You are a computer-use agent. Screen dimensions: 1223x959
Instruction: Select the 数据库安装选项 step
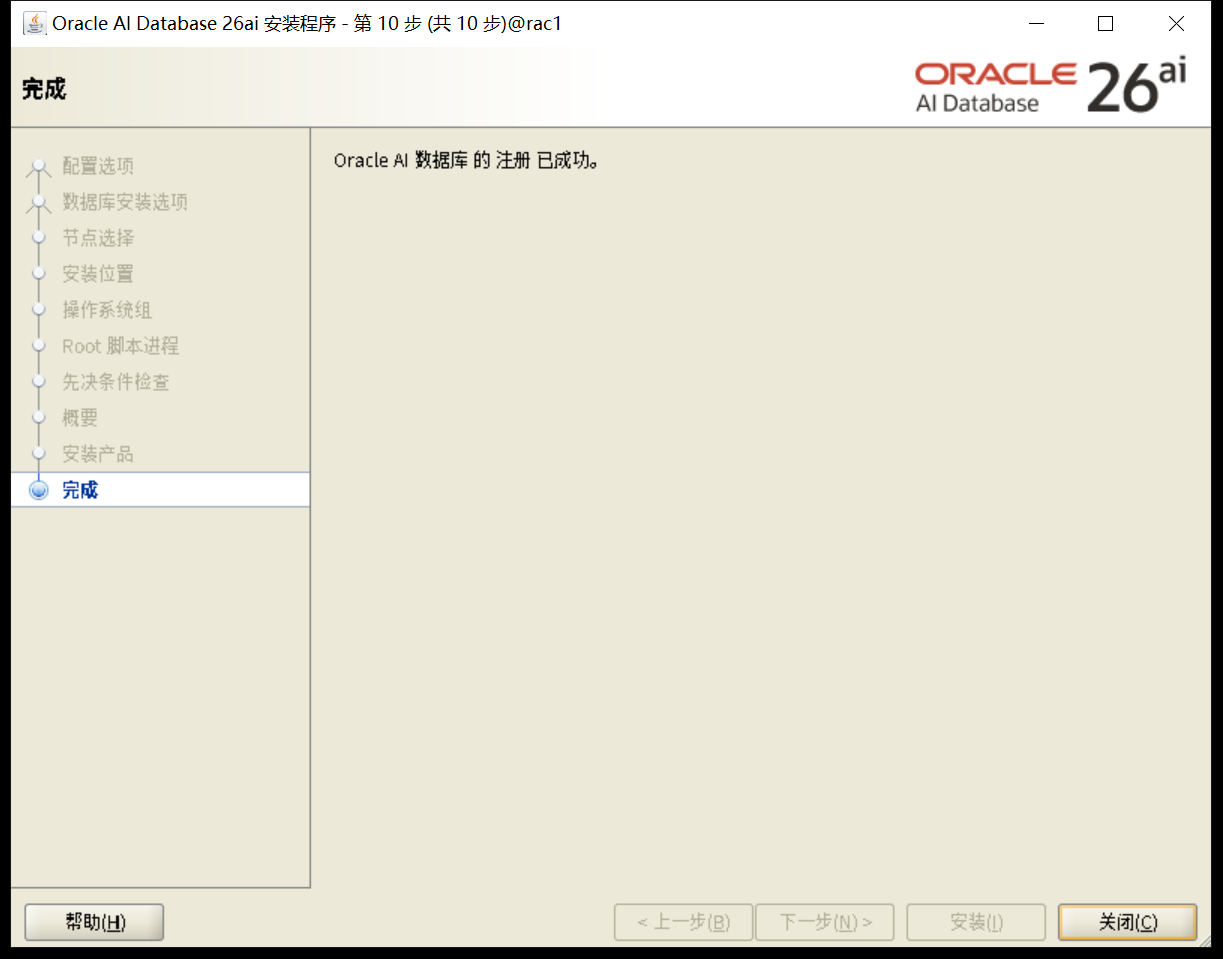pyautogui.click(x=125, y=202)
